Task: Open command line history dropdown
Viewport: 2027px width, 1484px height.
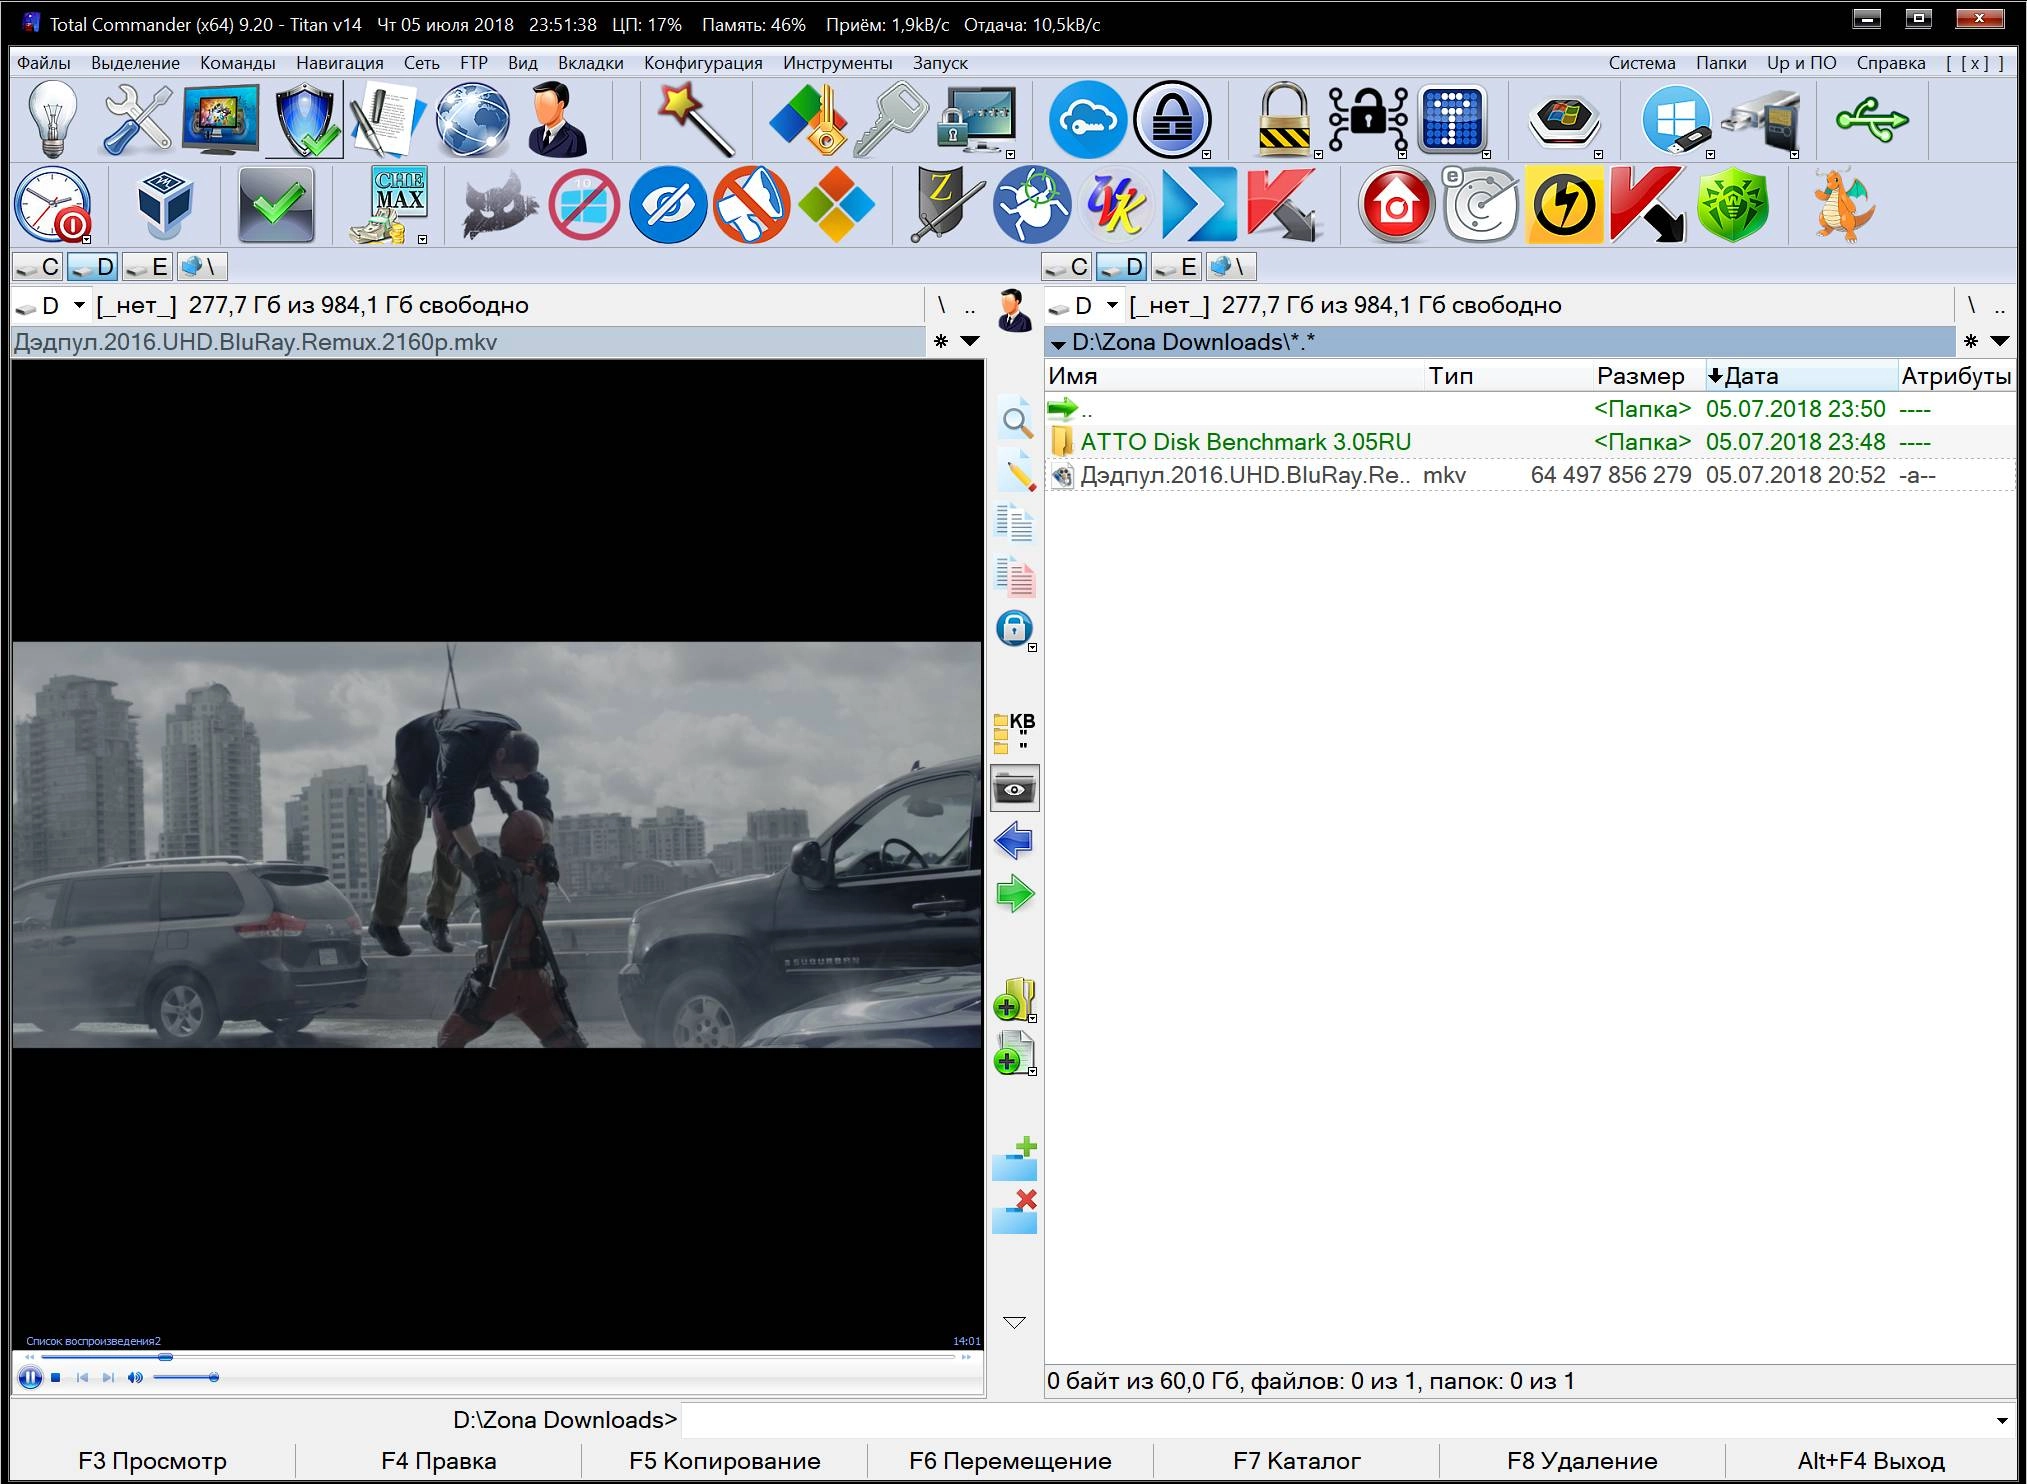Action: (2002, 1421)
